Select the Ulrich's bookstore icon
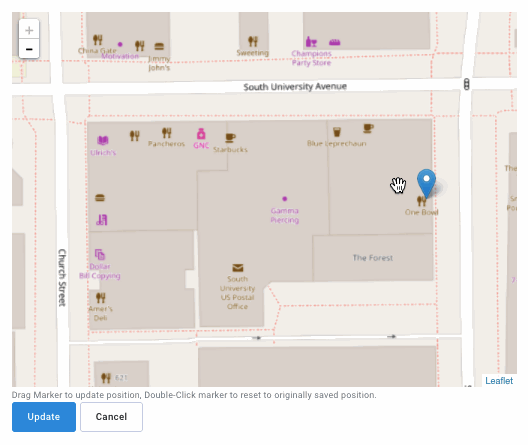This screenshot has width=528, height=445. click(x=103, y=140)
